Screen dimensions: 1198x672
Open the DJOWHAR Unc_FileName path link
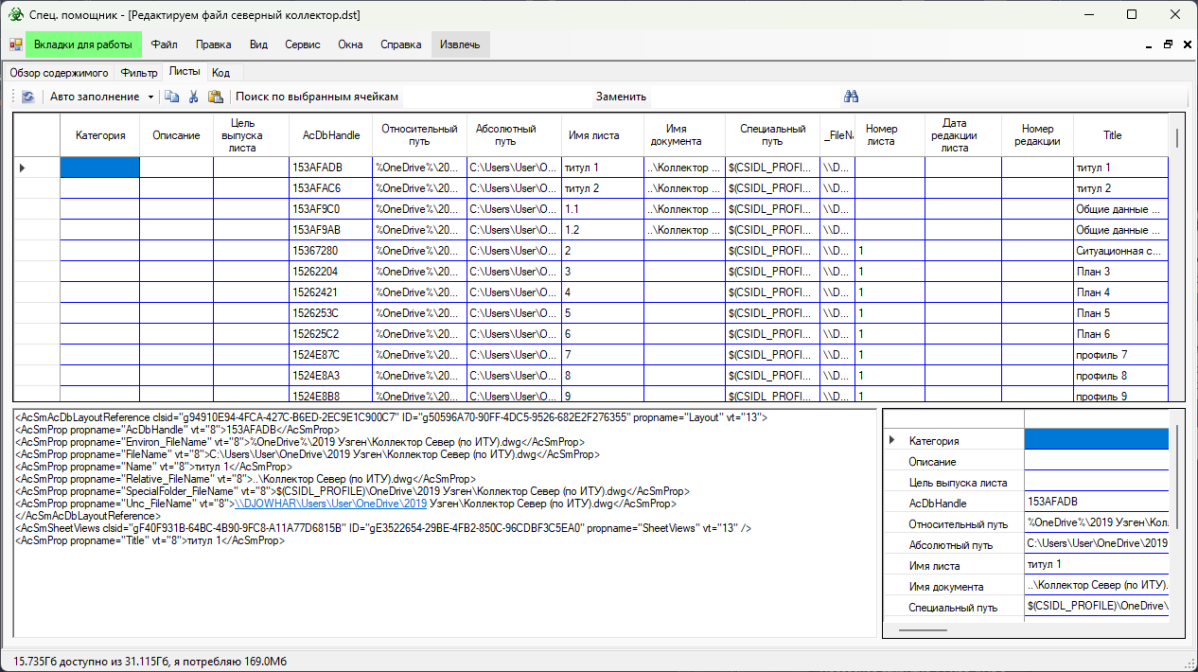pos(330,504)
